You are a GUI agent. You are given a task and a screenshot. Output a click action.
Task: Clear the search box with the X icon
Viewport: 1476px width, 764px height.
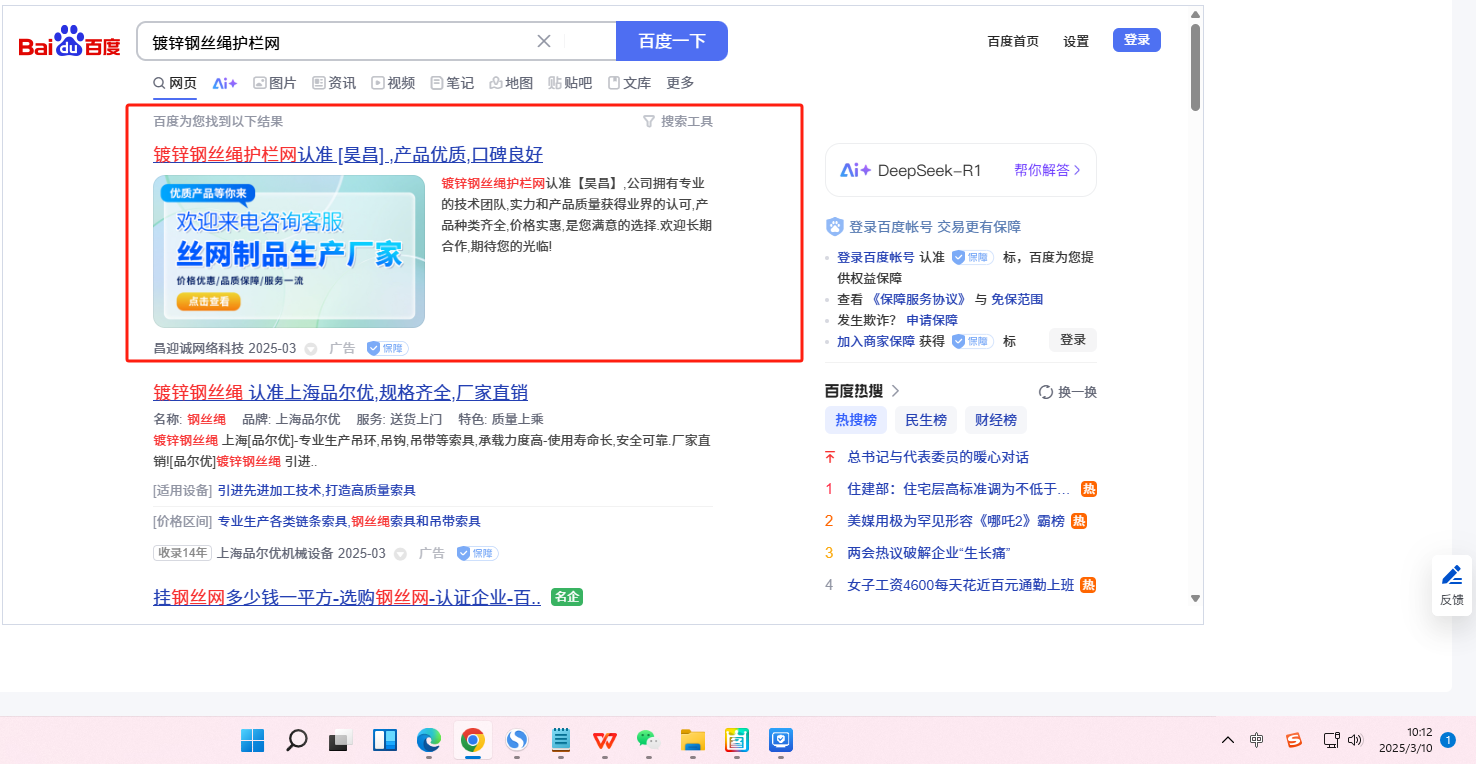pos(544,41)
